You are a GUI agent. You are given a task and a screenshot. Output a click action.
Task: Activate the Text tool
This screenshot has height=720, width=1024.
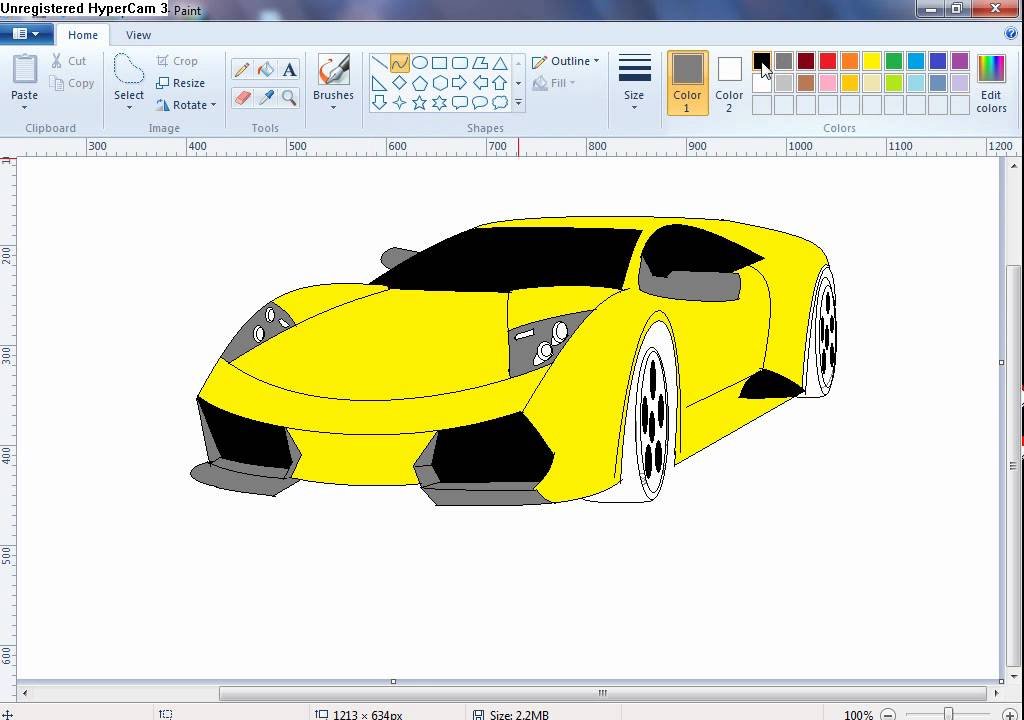click(289, 70)
